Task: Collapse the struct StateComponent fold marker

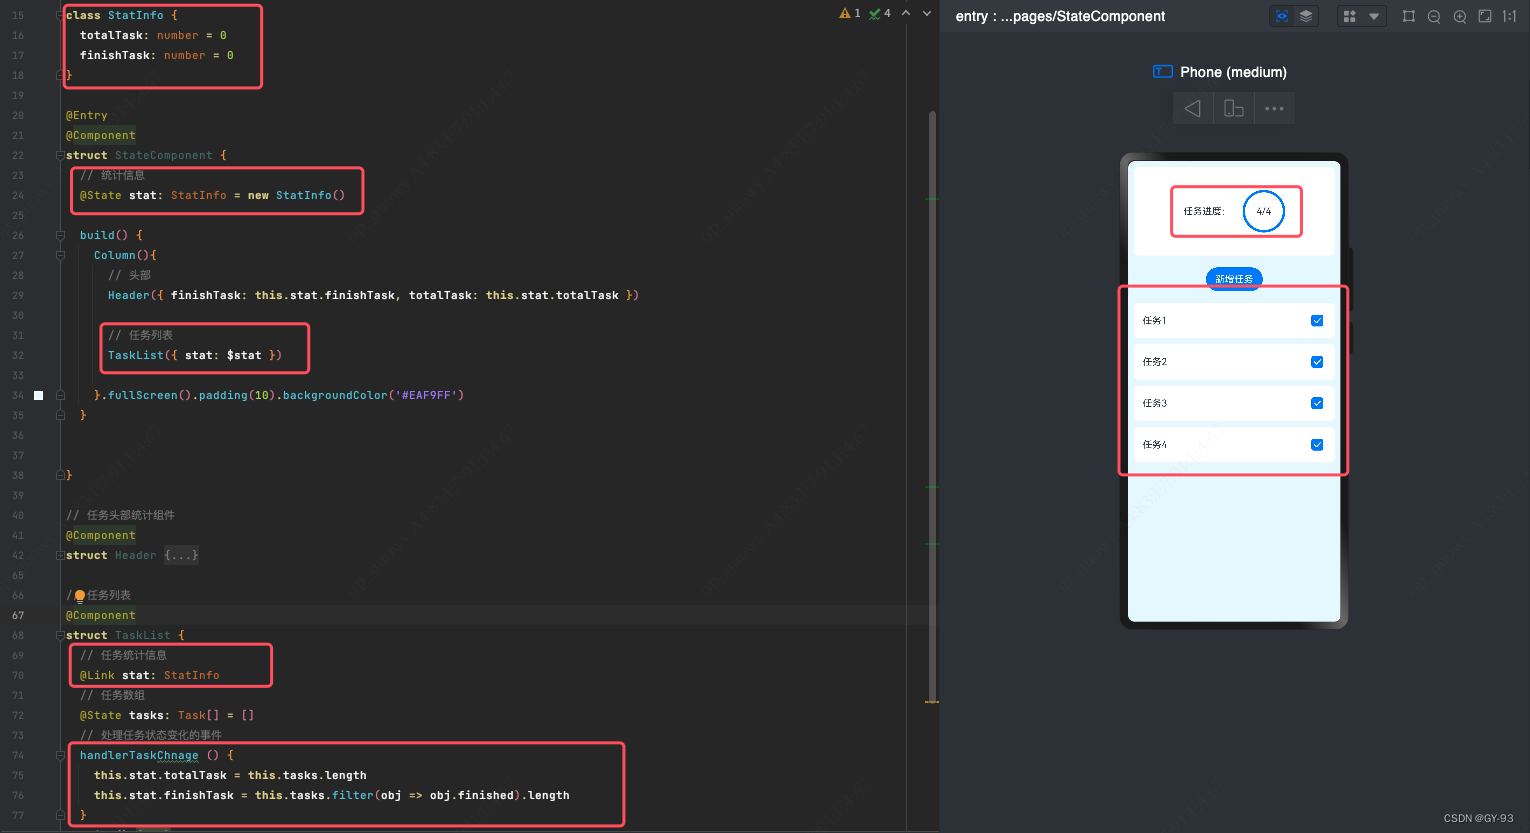Action: [x=60, y=155]
